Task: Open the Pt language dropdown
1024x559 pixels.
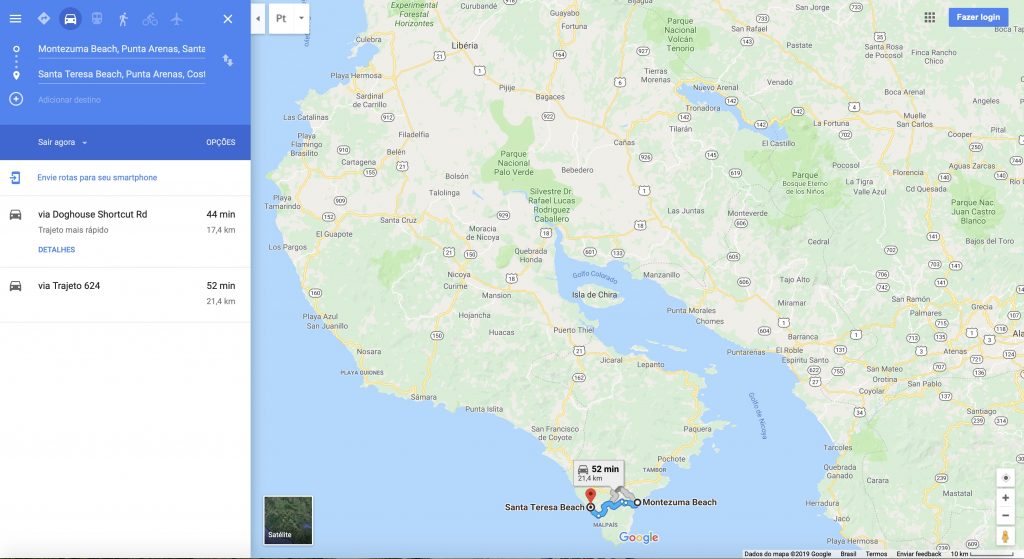Action: pos(289,18)
